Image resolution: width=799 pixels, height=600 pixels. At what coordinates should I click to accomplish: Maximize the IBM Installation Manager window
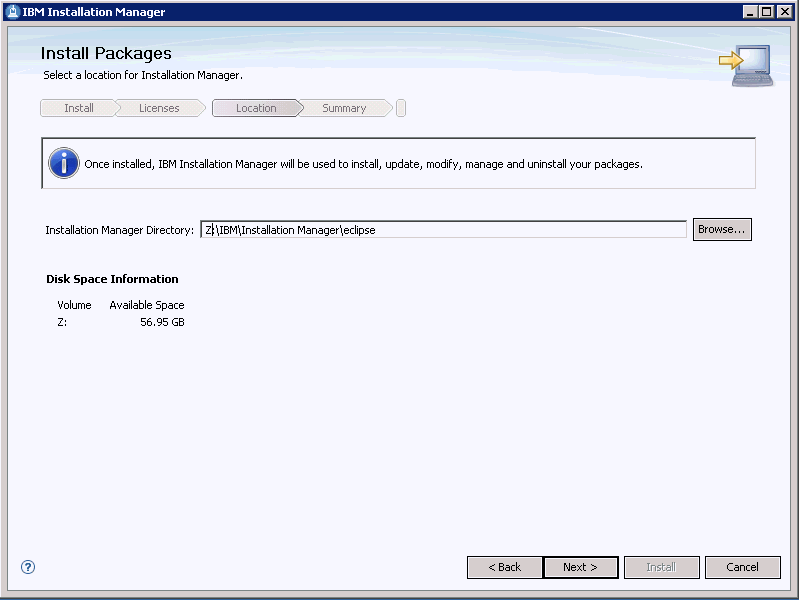[x=766, y=12]
